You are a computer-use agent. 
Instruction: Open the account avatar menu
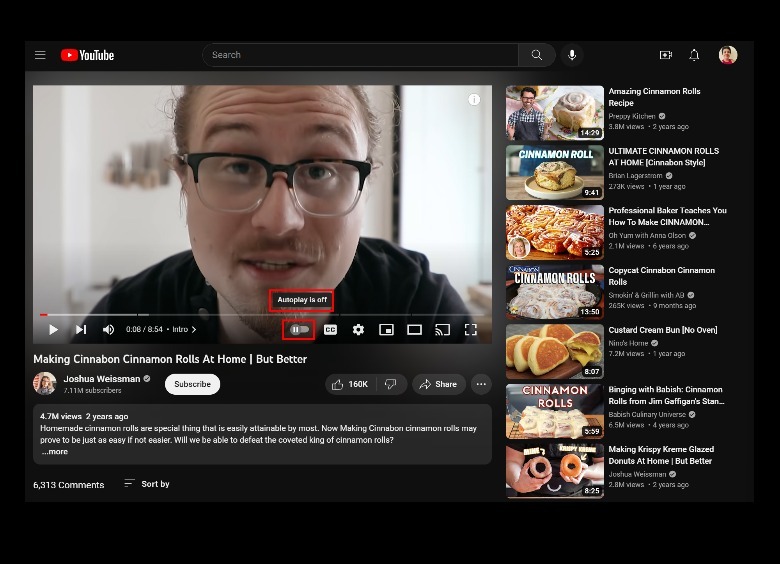point(728,55)
